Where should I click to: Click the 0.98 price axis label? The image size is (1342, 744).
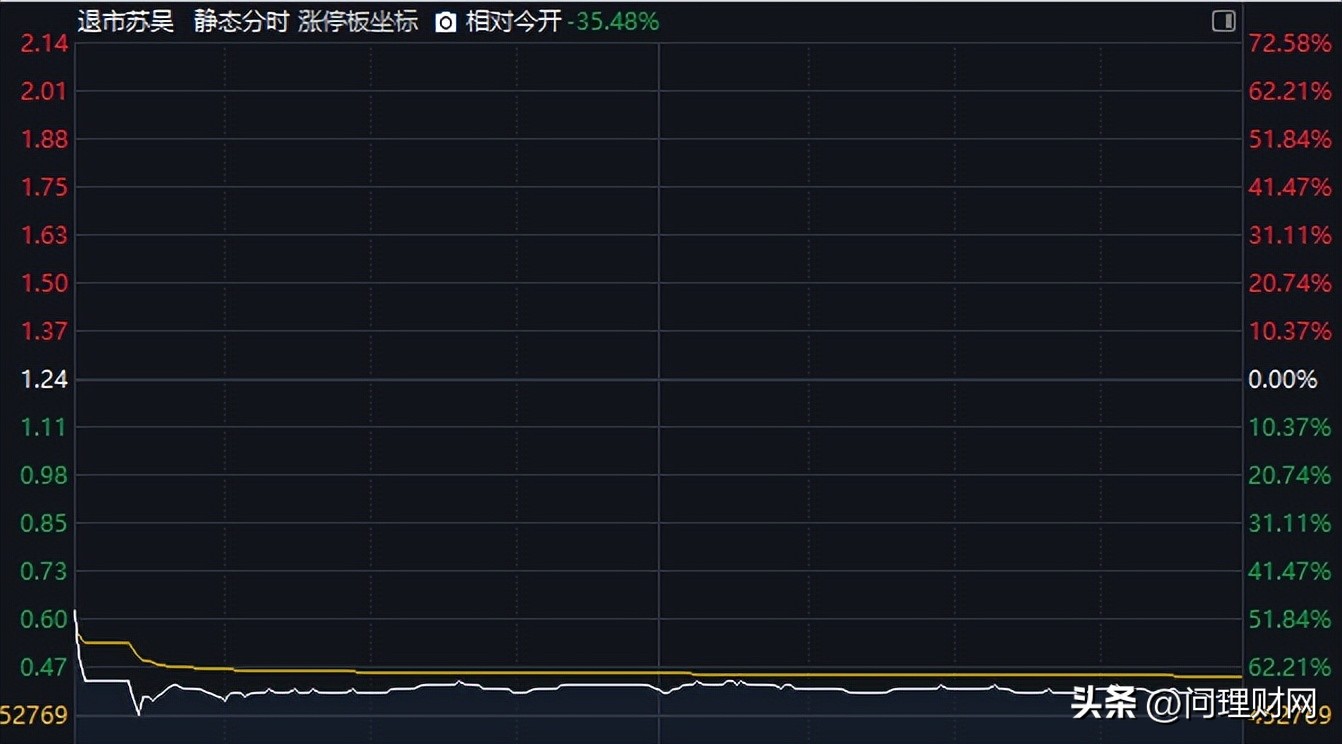(45, 475)
